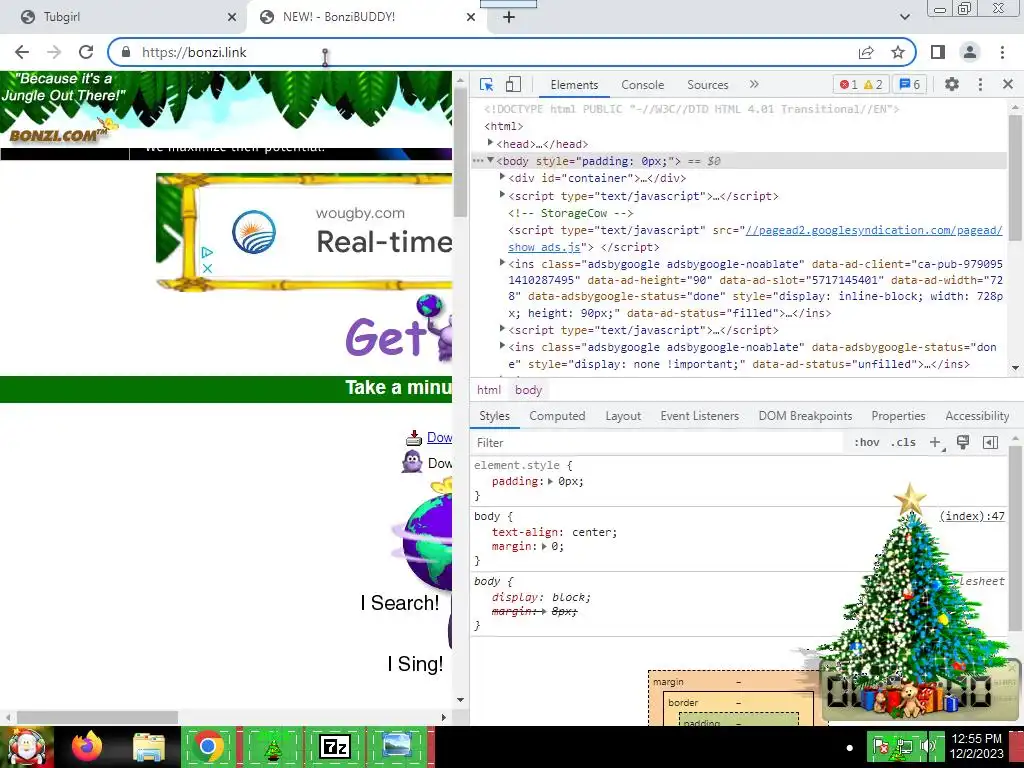Screen dimensions: 1024x768
Task: Click the AdChoices triangle icon on the ad
Action: pos(207,252)
